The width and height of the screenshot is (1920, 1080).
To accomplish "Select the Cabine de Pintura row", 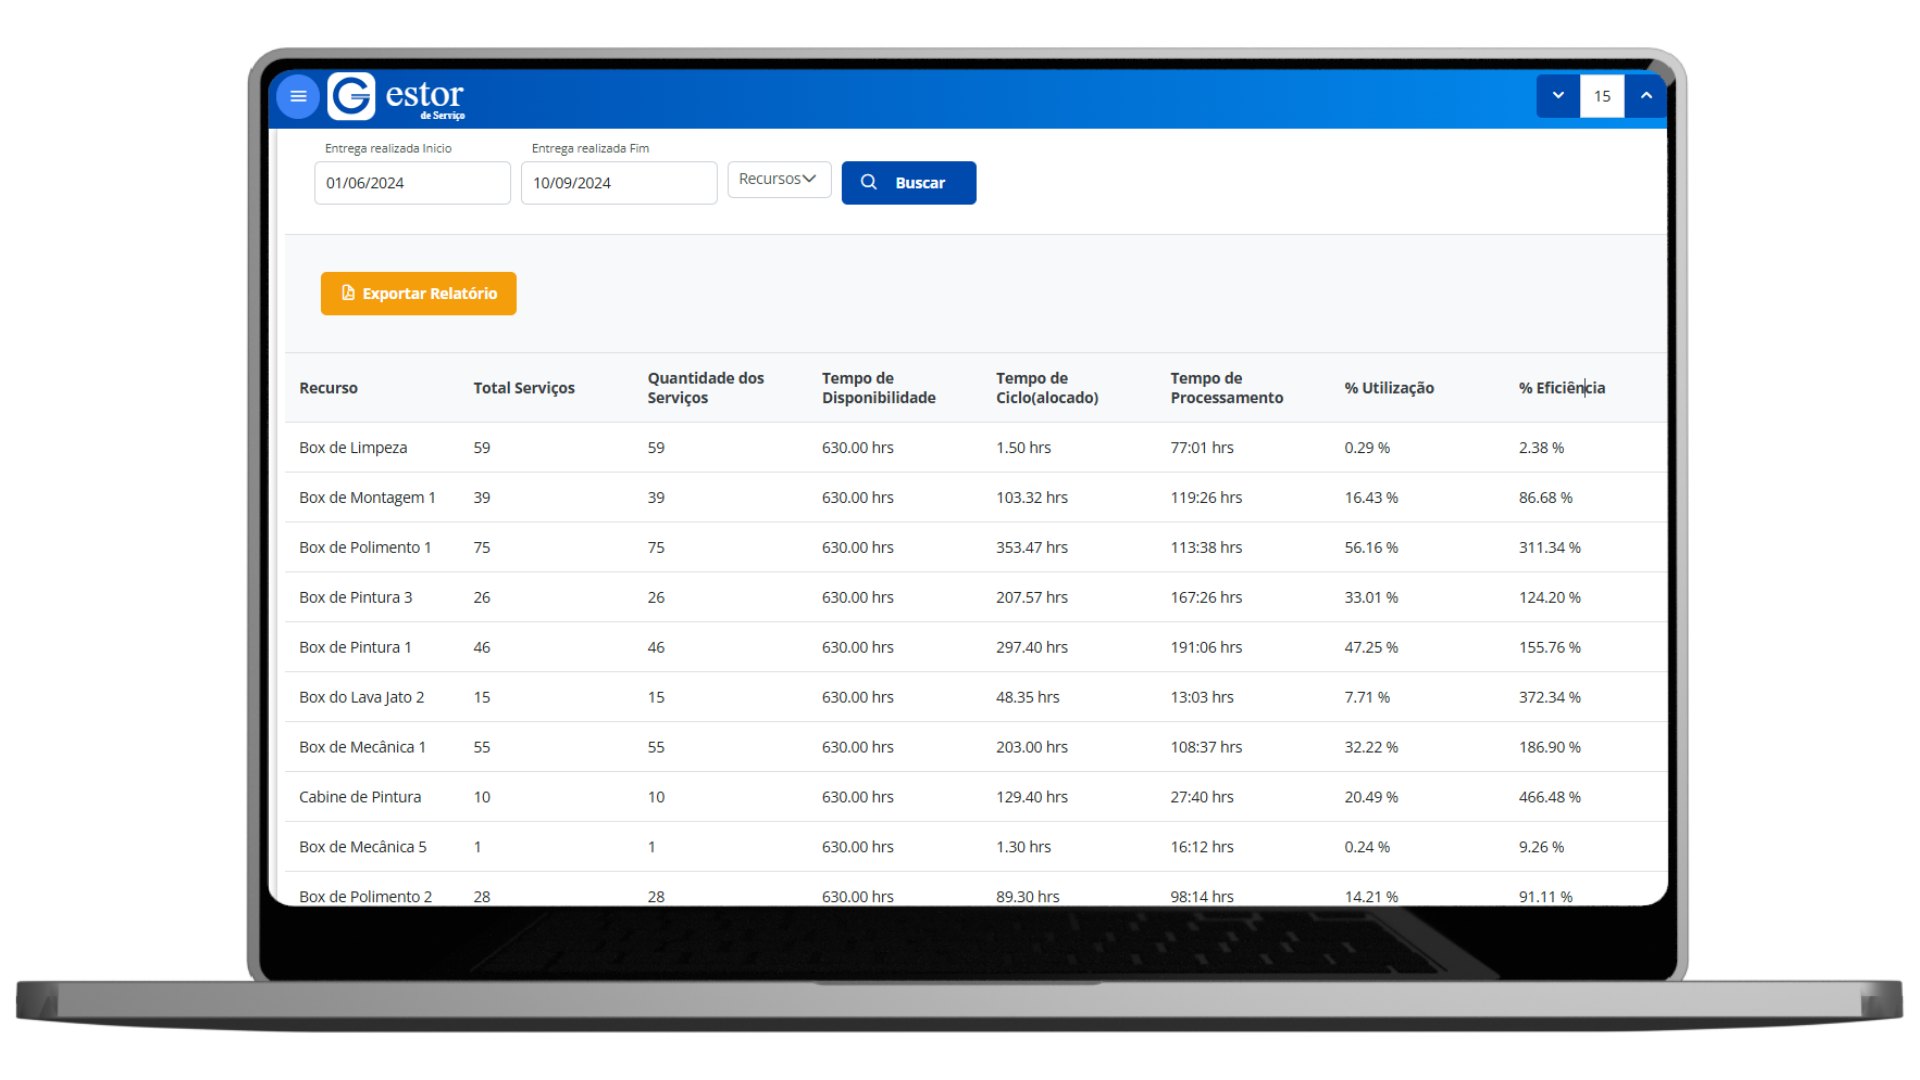I will pyautogui.click(x=975, y=798).
